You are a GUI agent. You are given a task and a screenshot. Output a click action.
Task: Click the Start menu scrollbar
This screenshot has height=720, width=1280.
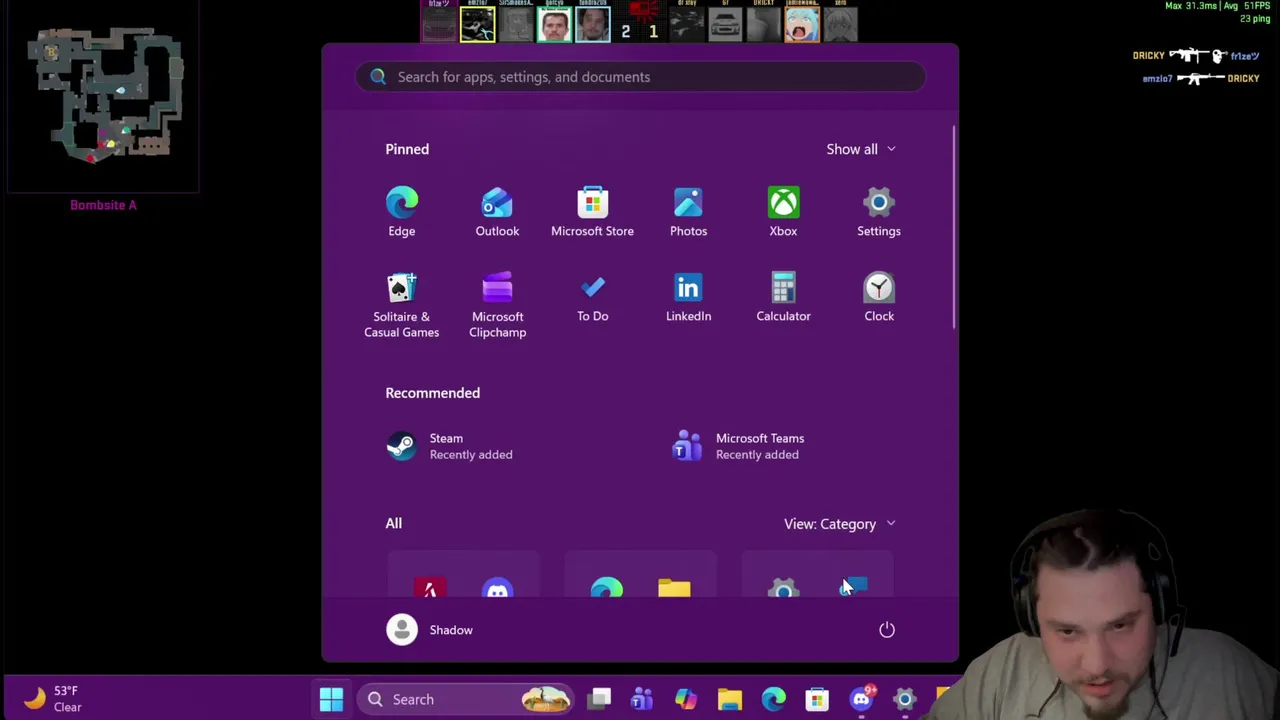point(954,226)
